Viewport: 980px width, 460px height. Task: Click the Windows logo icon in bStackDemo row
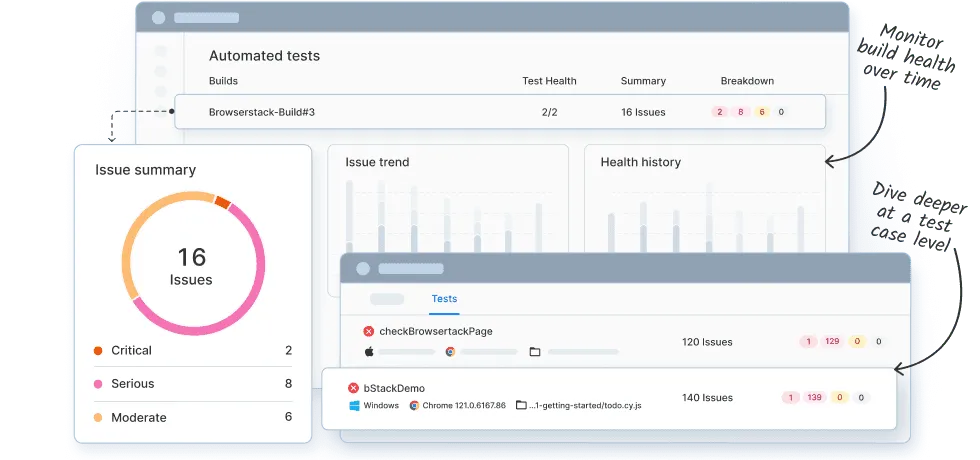click(x=354, y=406)
